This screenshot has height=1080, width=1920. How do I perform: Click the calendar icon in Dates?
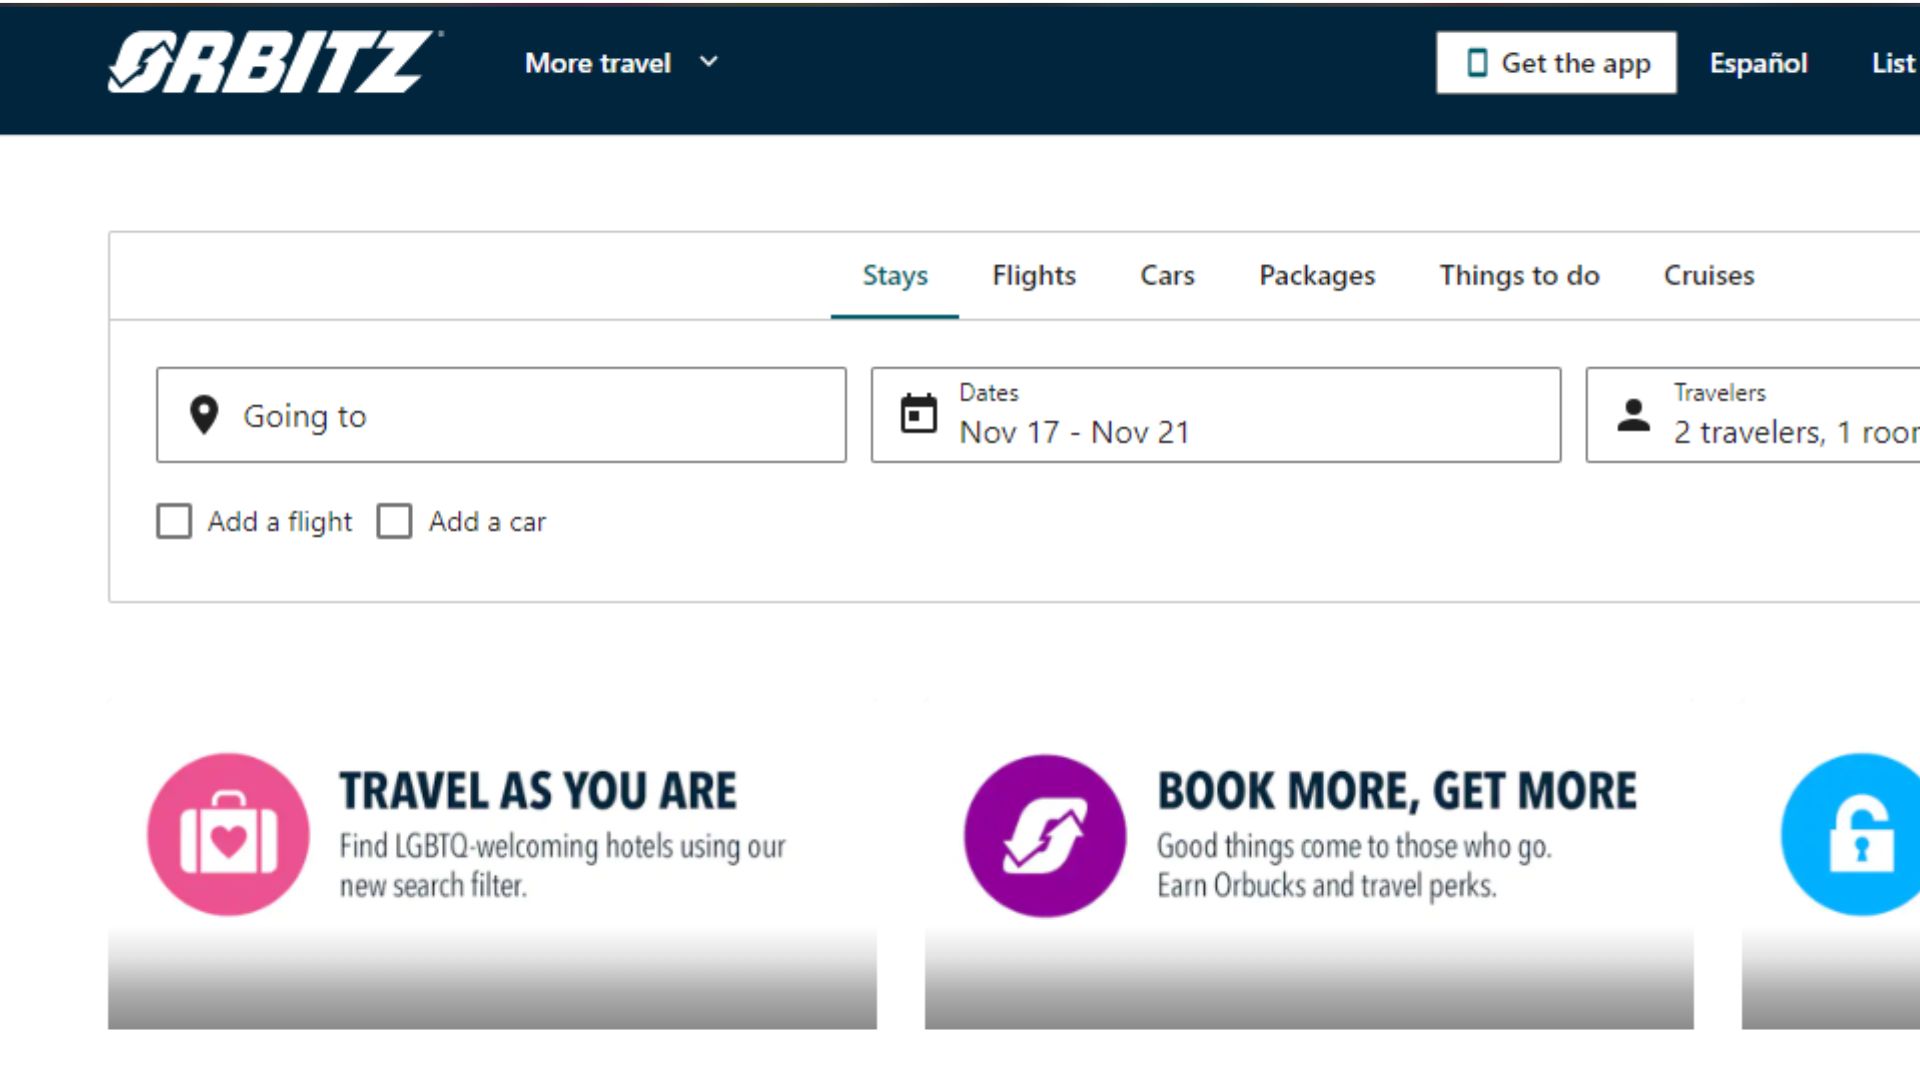click(x=919, y=413)
